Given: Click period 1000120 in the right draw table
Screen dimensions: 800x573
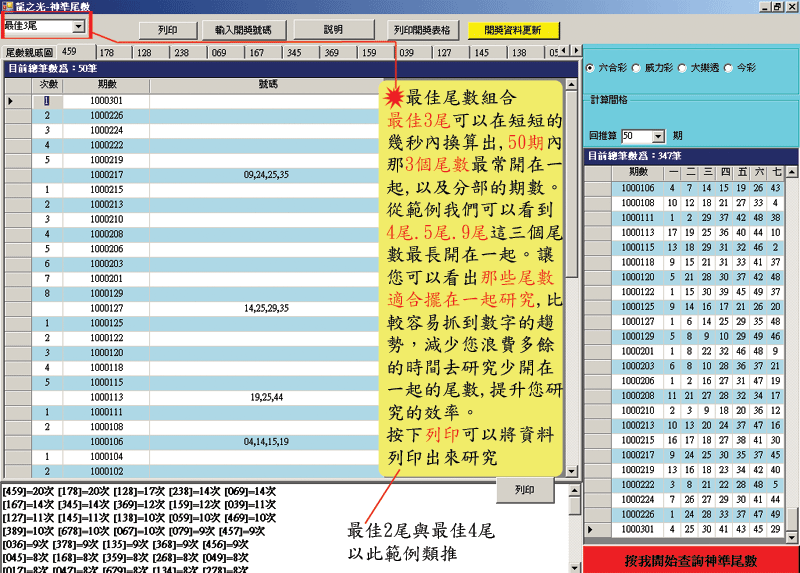Looking at the screenshot, I should (638, 277).
